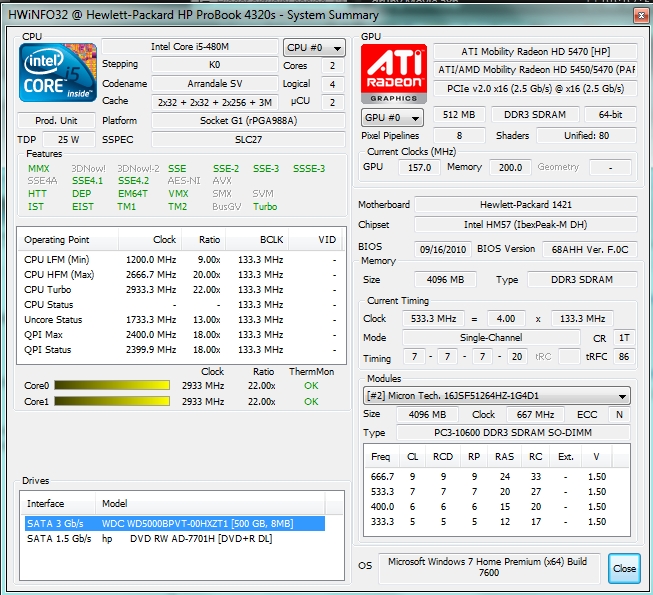653x595 pixels.
Task: Expand the memory modules dropdown
Action: point(496,396)
